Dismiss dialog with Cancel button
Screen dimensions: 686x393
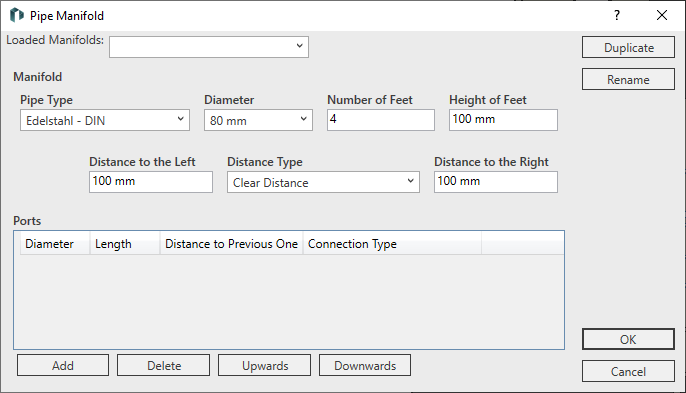(x=628, y=371)
